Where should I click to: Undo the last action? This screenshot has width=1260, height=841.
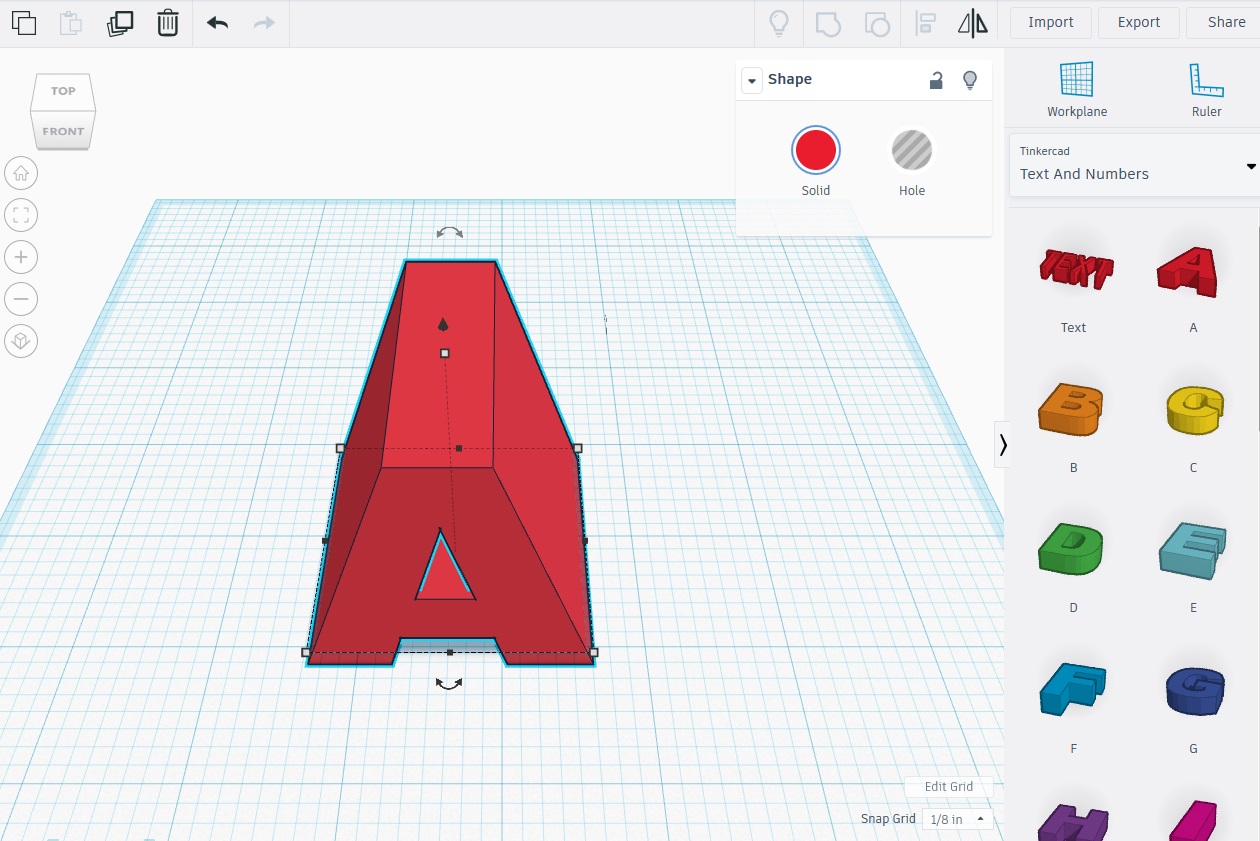coord(217,22)
